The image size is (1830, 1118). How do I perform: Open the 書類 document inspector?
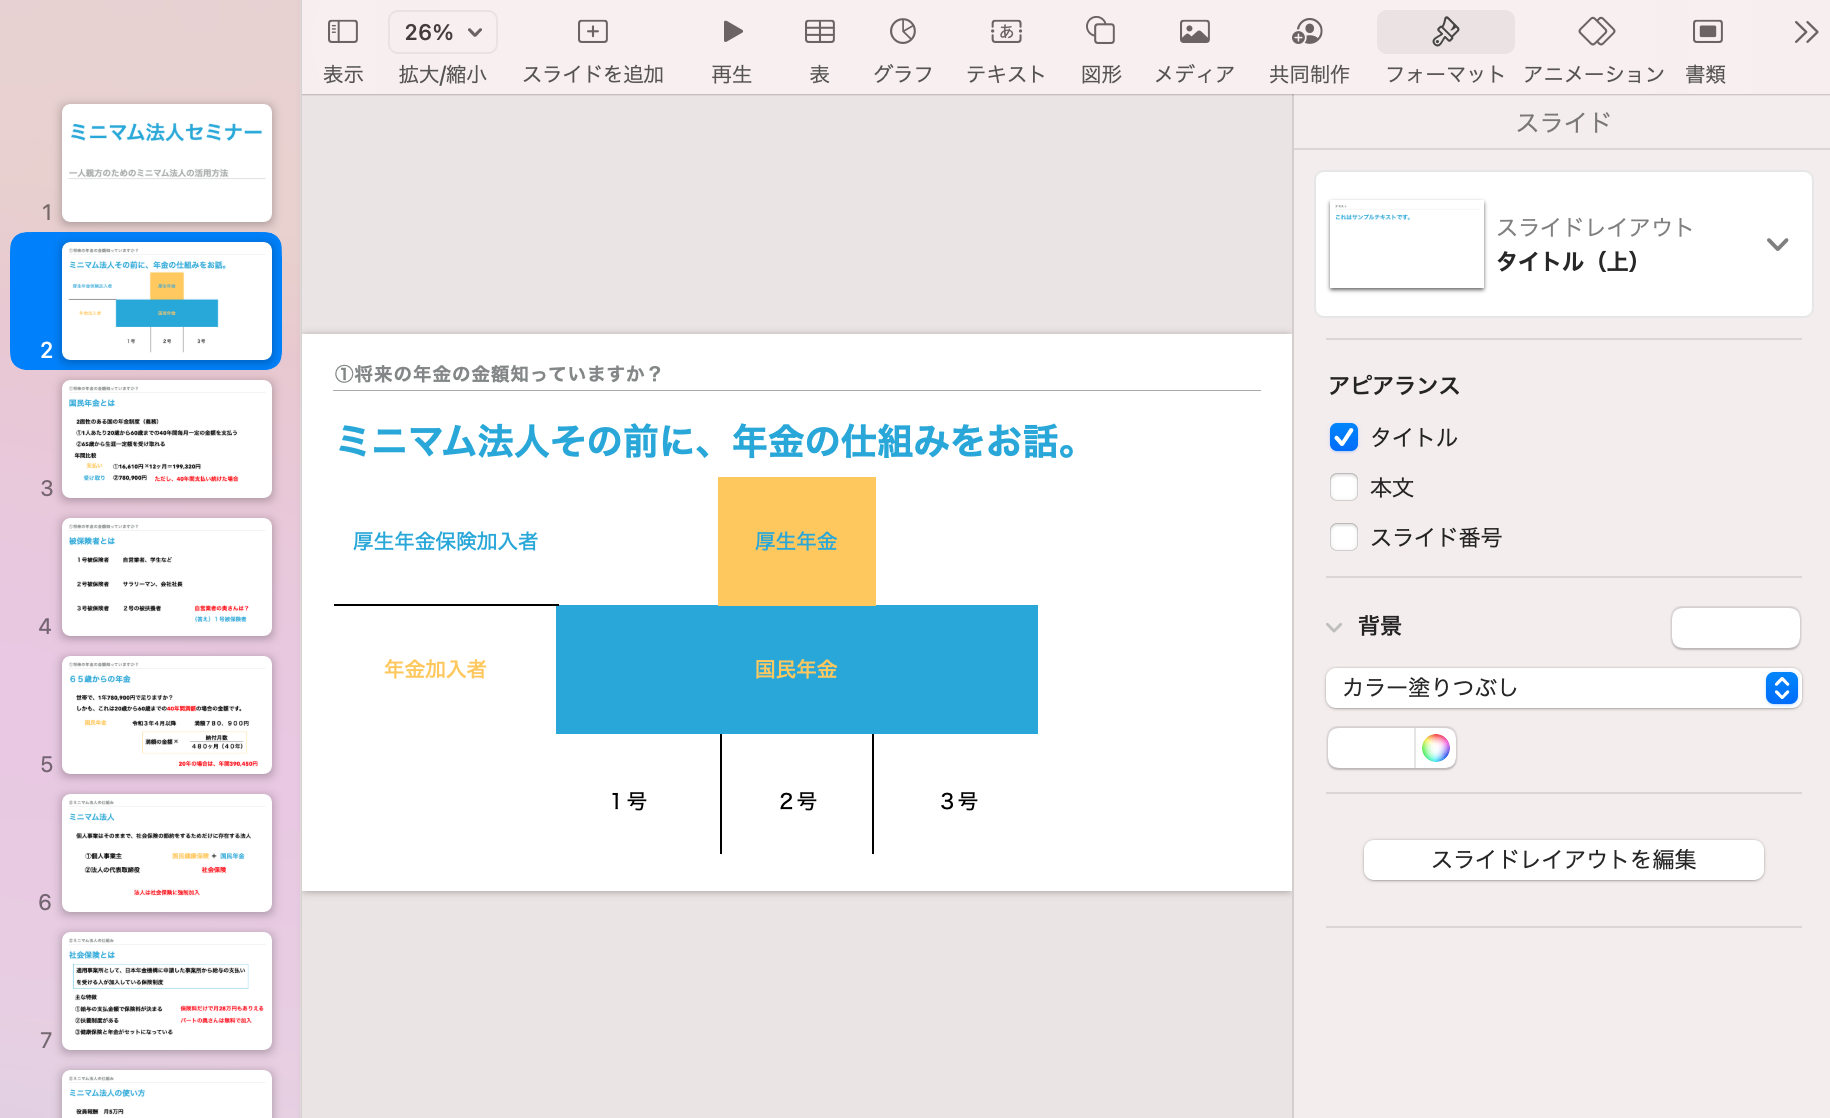click(1707, 32)
